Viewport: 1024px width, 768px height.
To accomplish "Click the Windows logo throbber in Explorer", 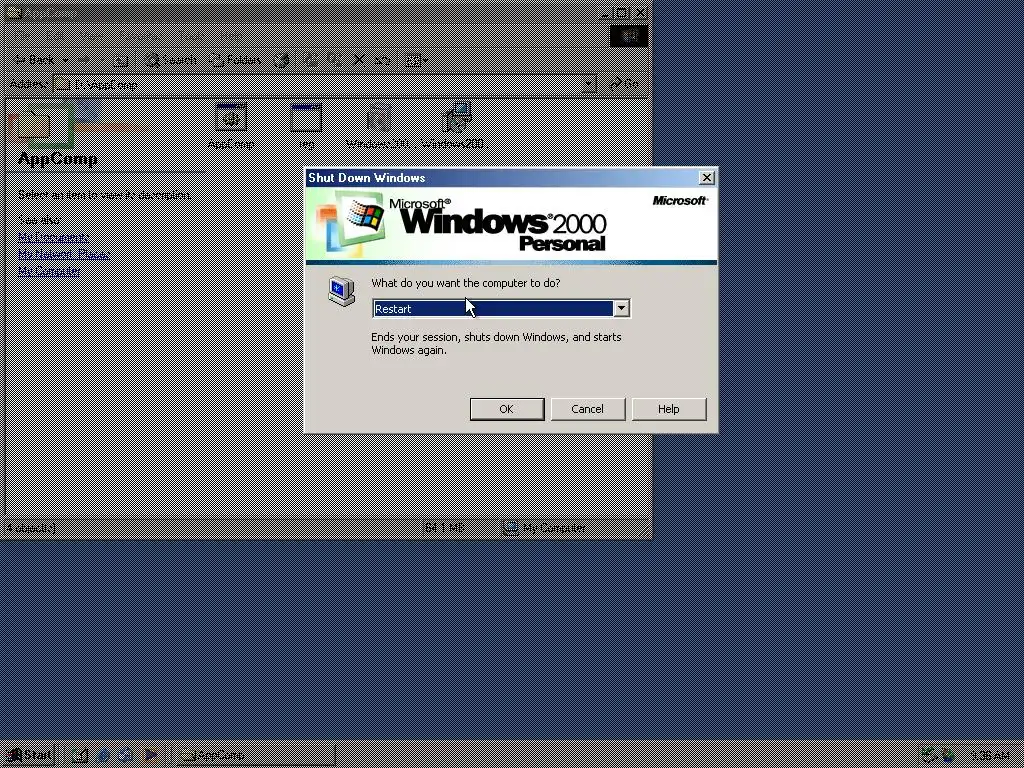I will (629, 36).
